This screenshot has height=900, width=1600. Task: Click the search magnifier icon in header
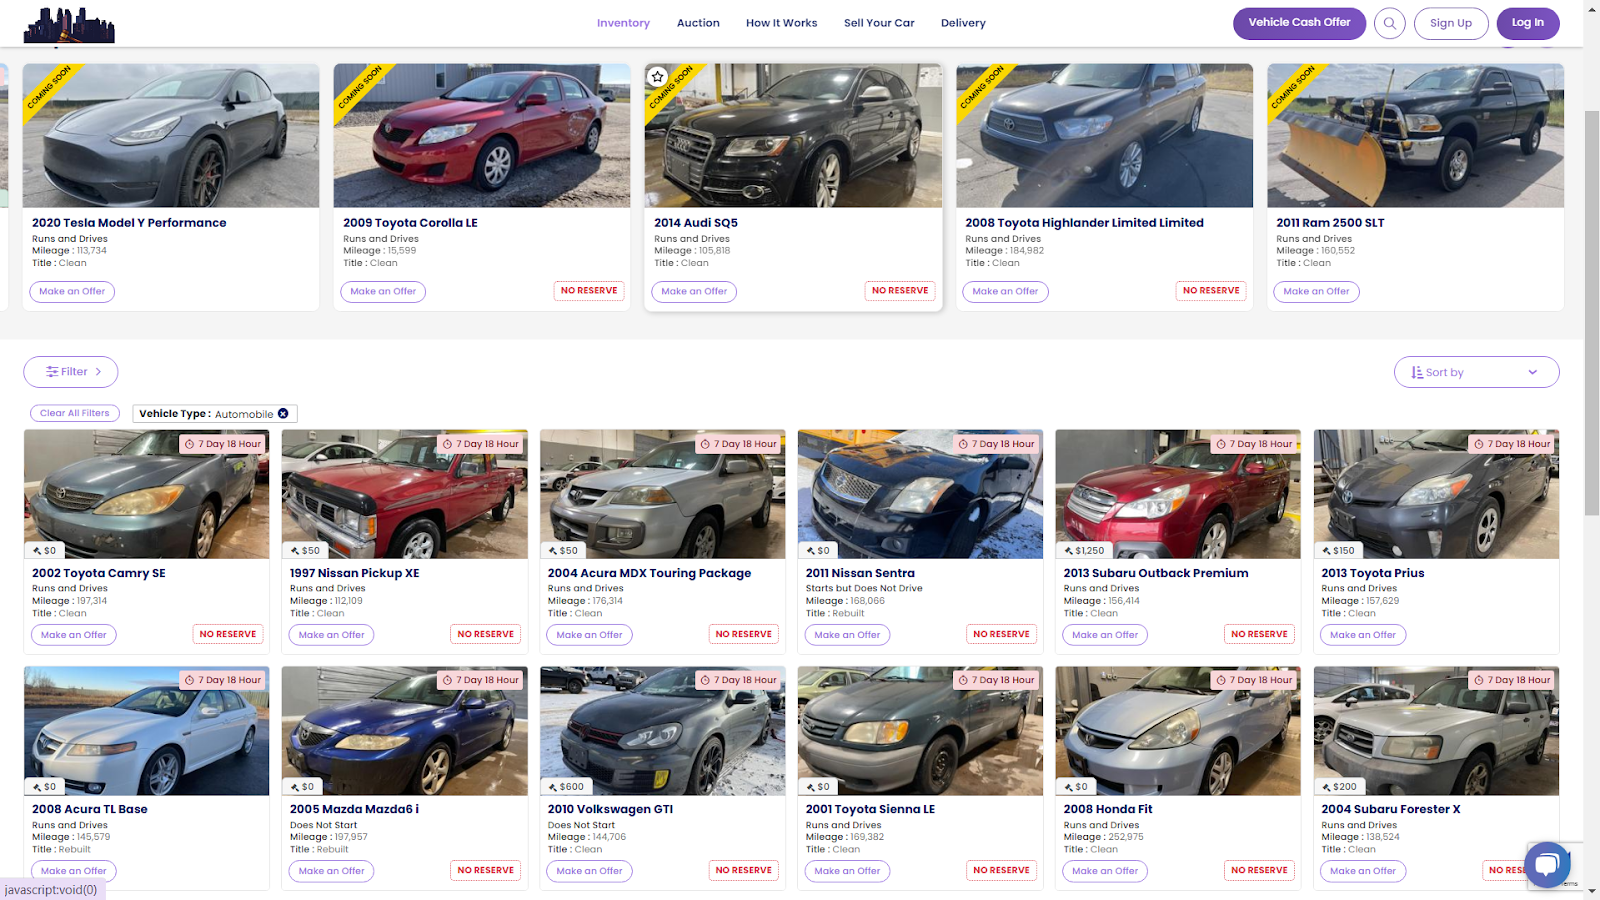point(1389,23)
